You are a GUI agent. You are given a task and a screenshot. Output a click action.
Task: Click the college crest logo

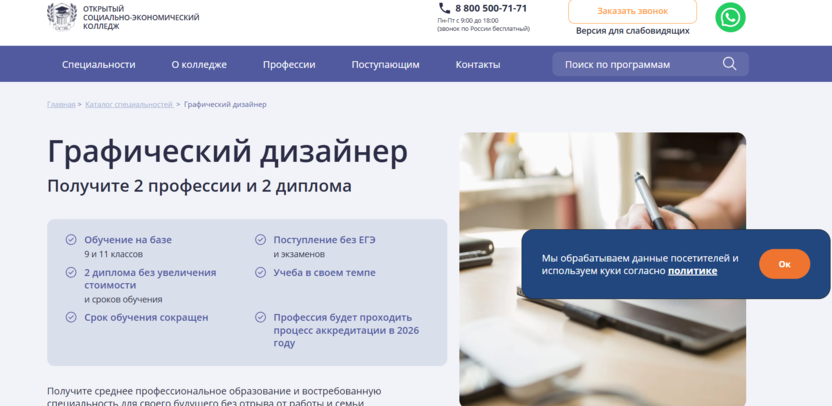pyautogui.click(x=62, y=16)
